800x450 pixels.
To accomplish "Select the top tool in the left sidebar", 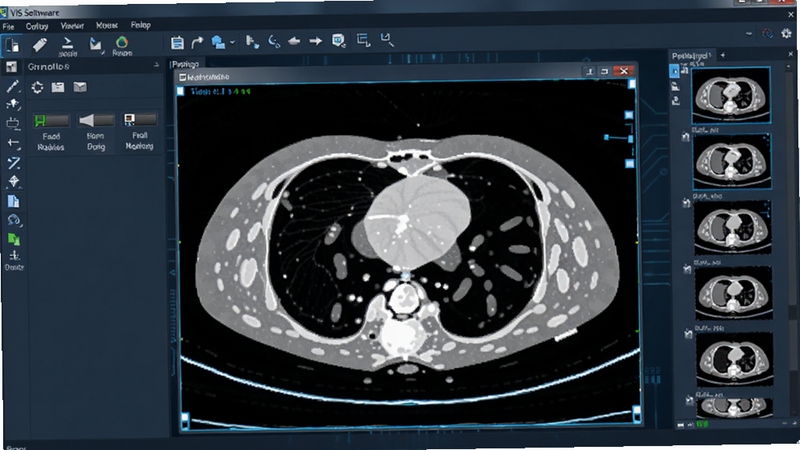I will tap(12, 67).
